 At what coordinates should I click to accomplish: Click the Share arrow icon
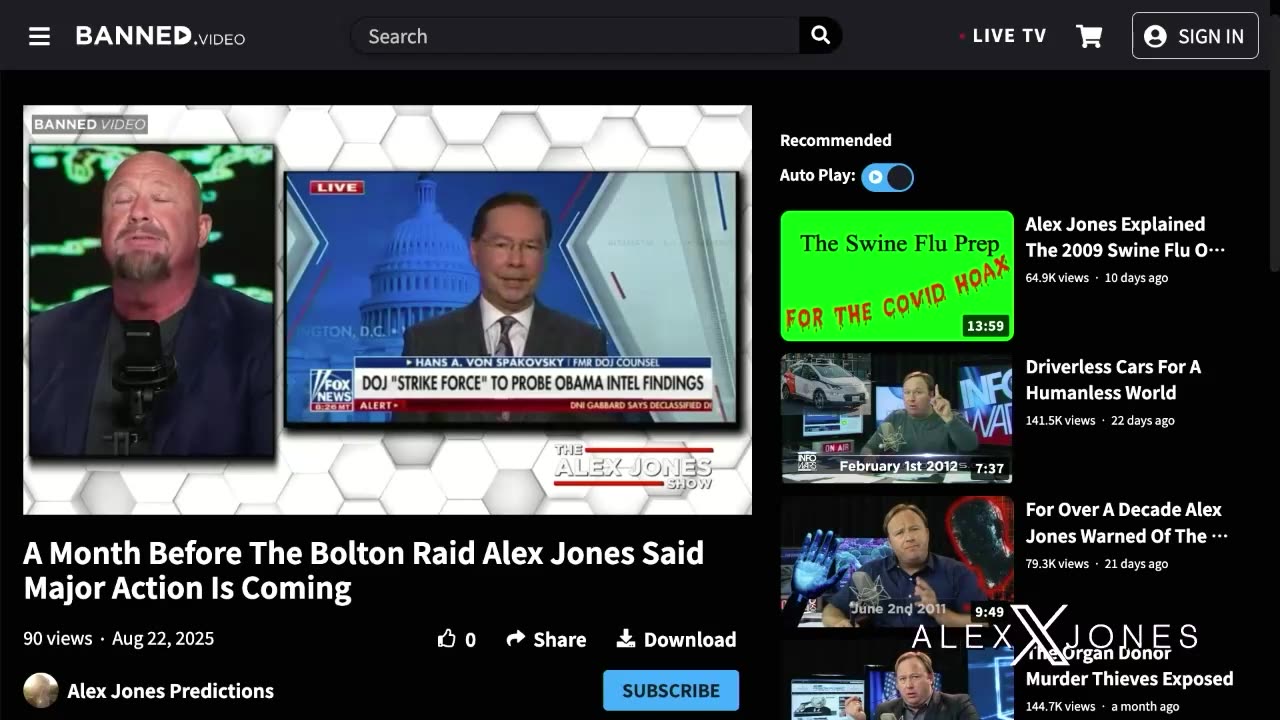[x=516, y=638]
